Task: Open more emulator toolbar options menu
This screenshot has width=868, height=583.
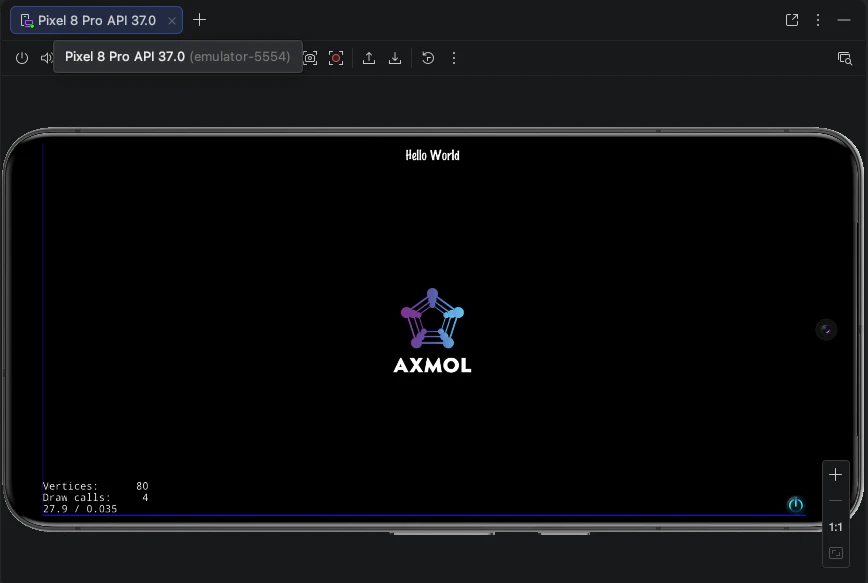Action: pyautogui.click(x=454, y=58)
